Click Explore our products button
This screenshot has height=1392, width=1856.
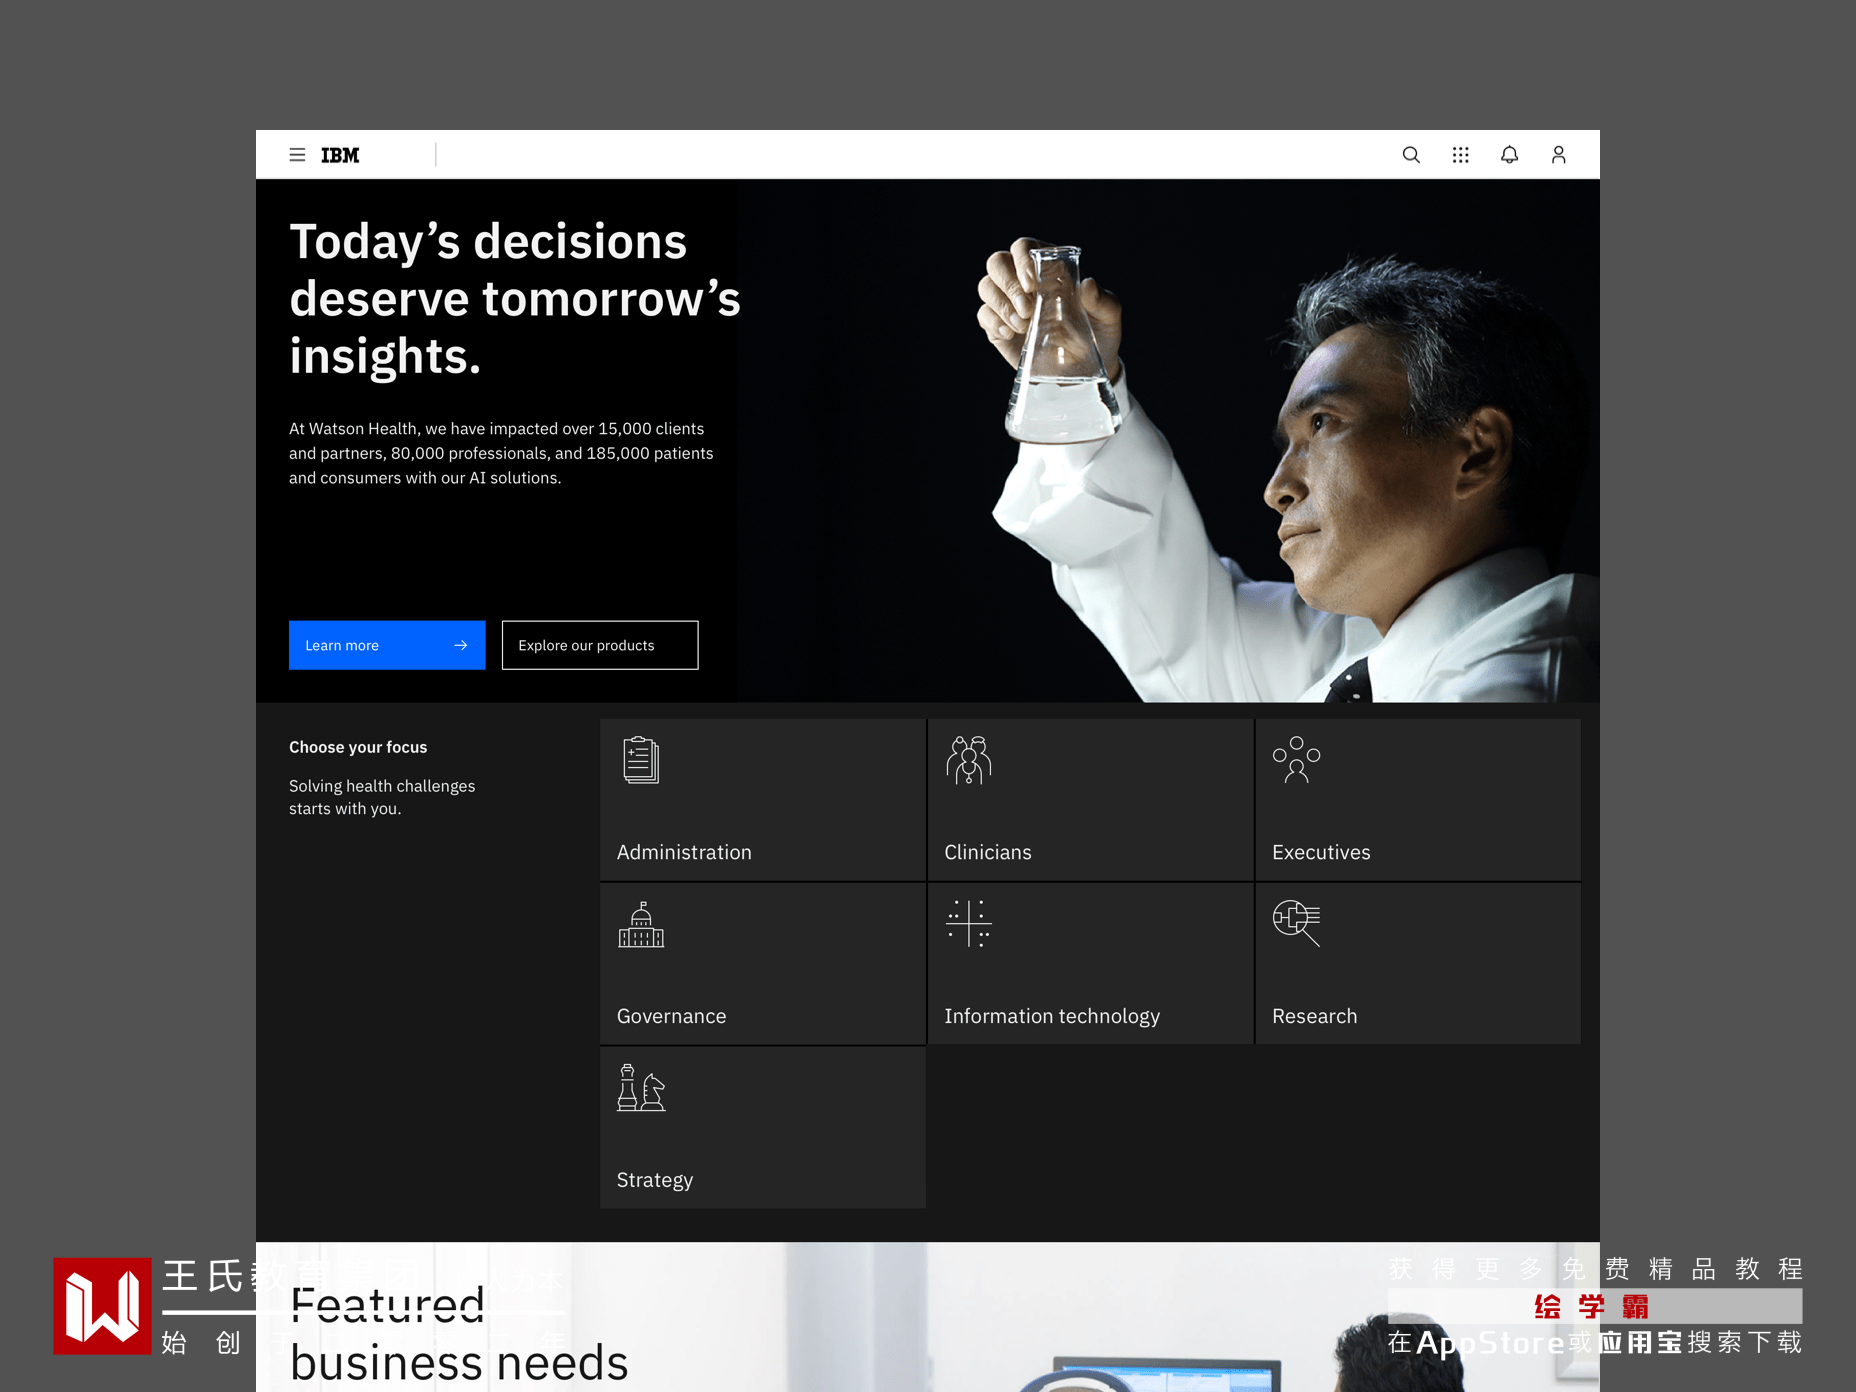coord(600,645)
